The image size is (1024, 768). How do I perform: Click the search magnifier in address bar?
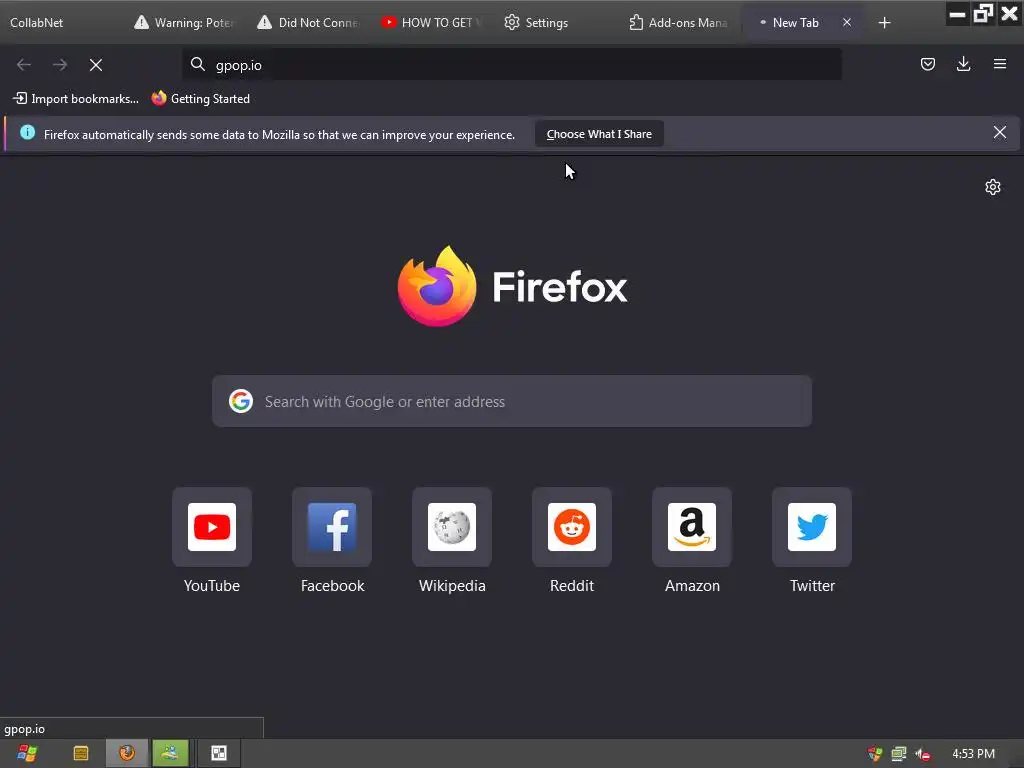click(197, 64)
